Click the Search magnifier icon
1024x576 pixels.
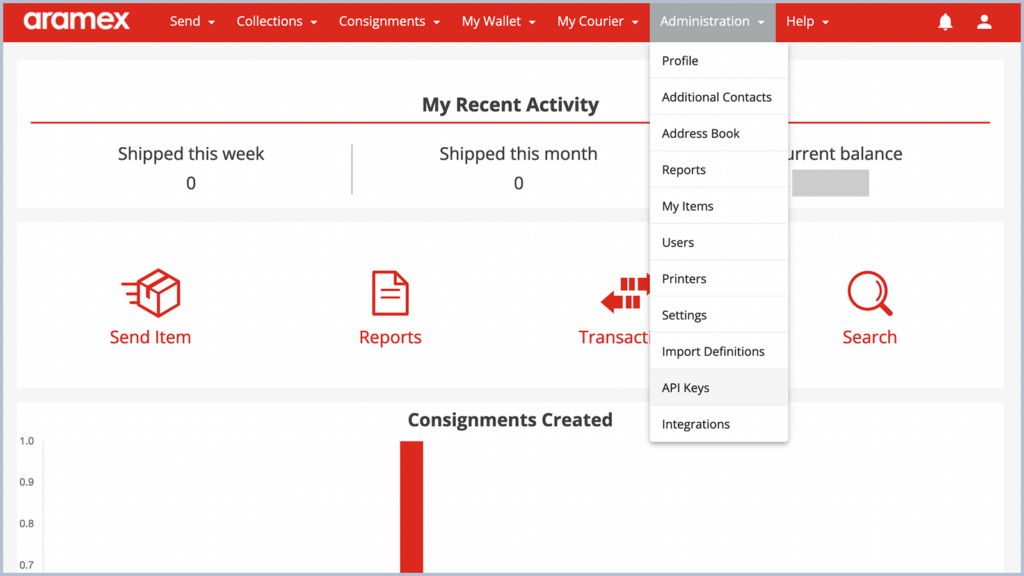click(x=869, y=292)
